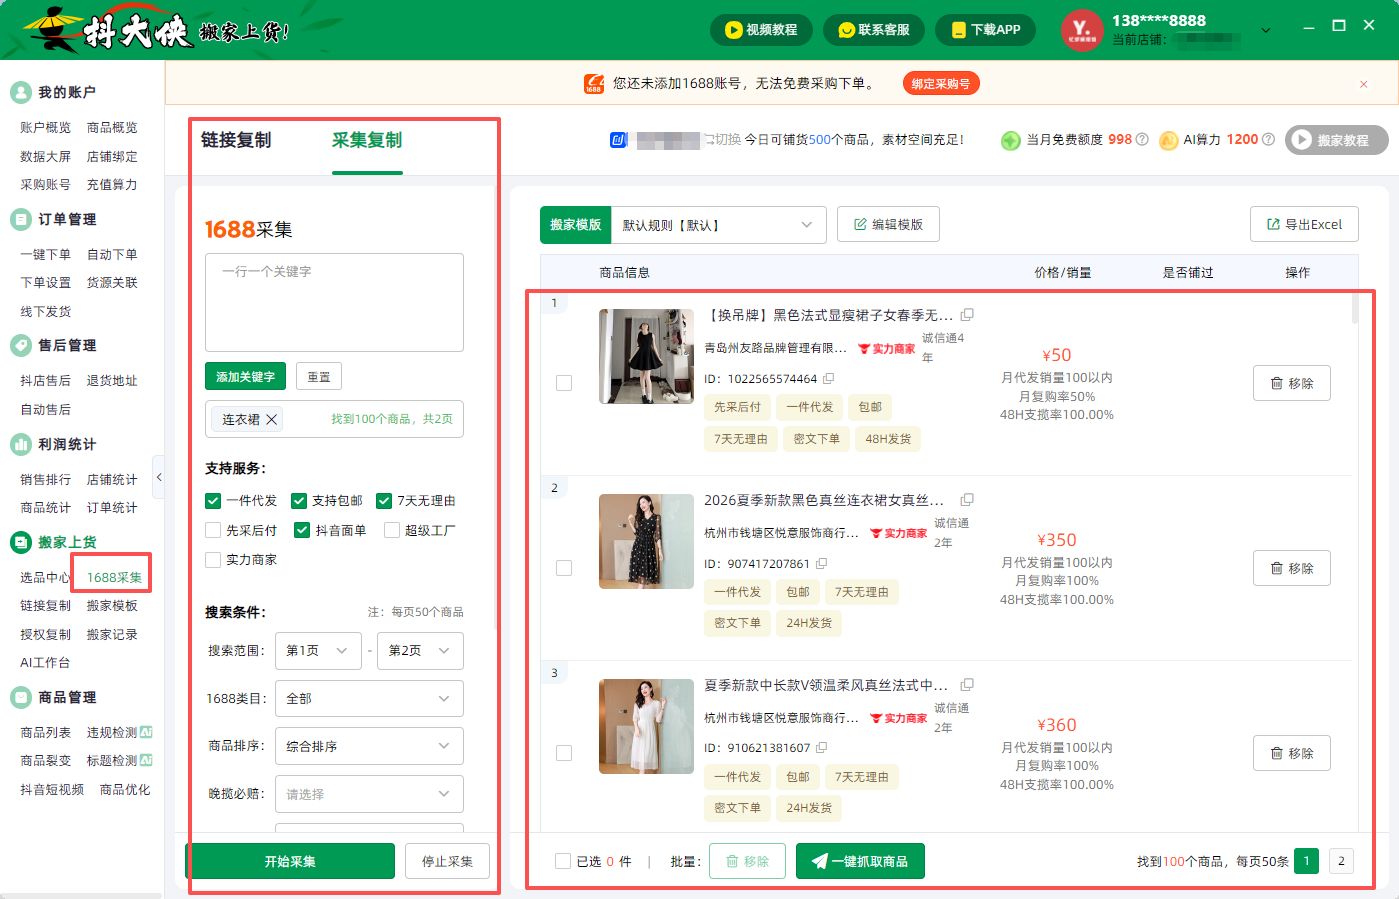Click inside the keyword text area
Viewport: 1399px width, 899px height.
[x=334, y=302]
